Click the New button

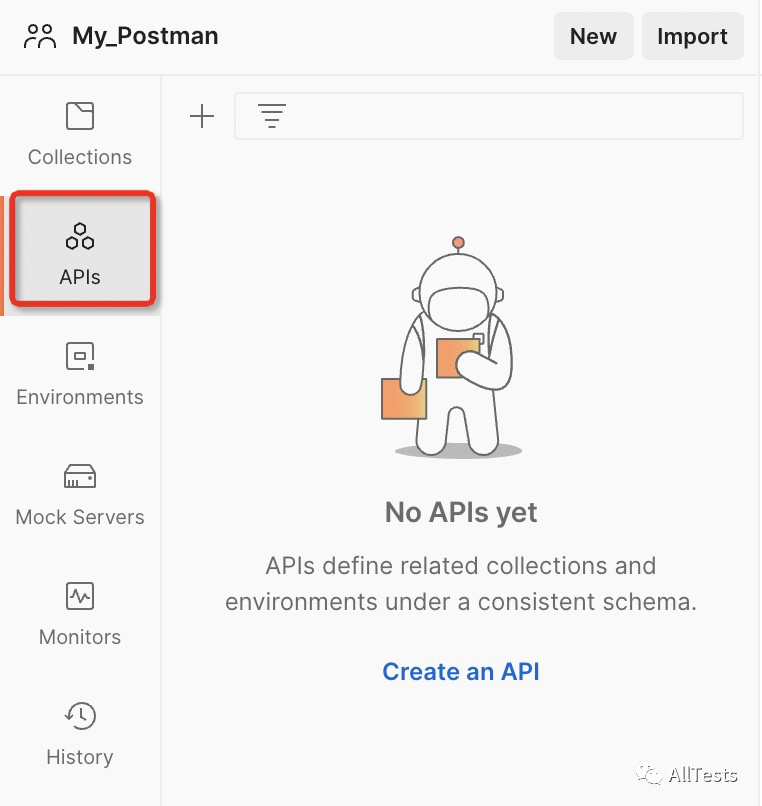(593, 36)
